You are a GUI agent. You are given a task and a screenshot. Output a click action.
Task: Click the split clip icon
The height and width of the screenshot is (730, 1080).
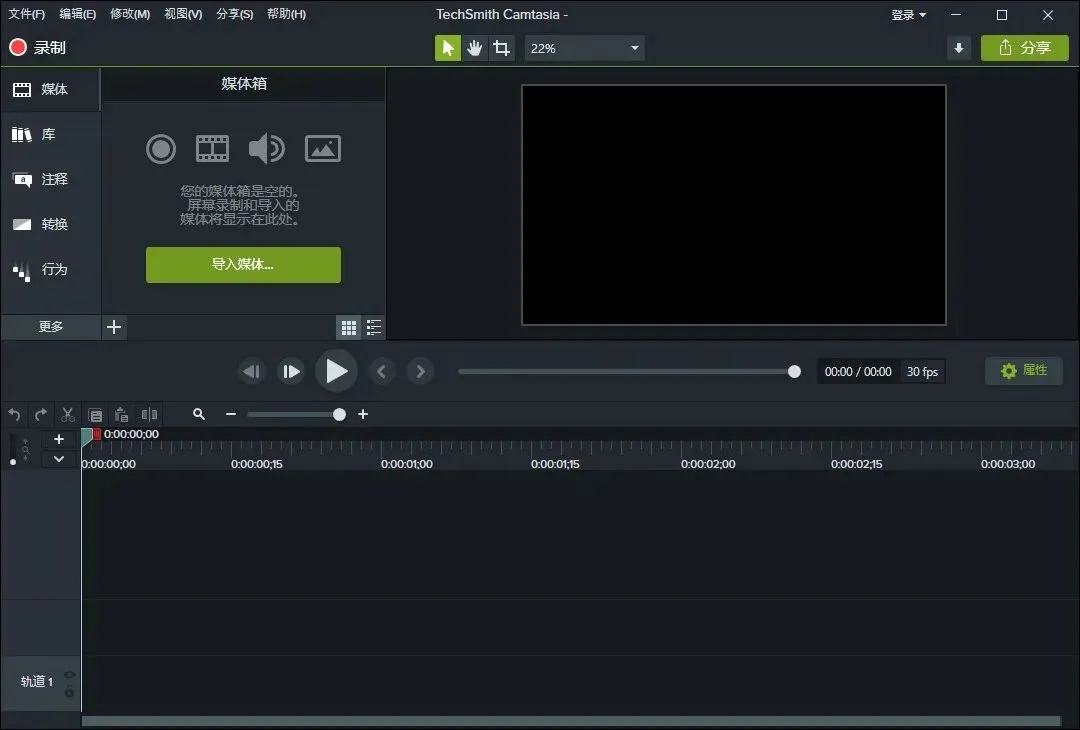[x=149, y=415]
